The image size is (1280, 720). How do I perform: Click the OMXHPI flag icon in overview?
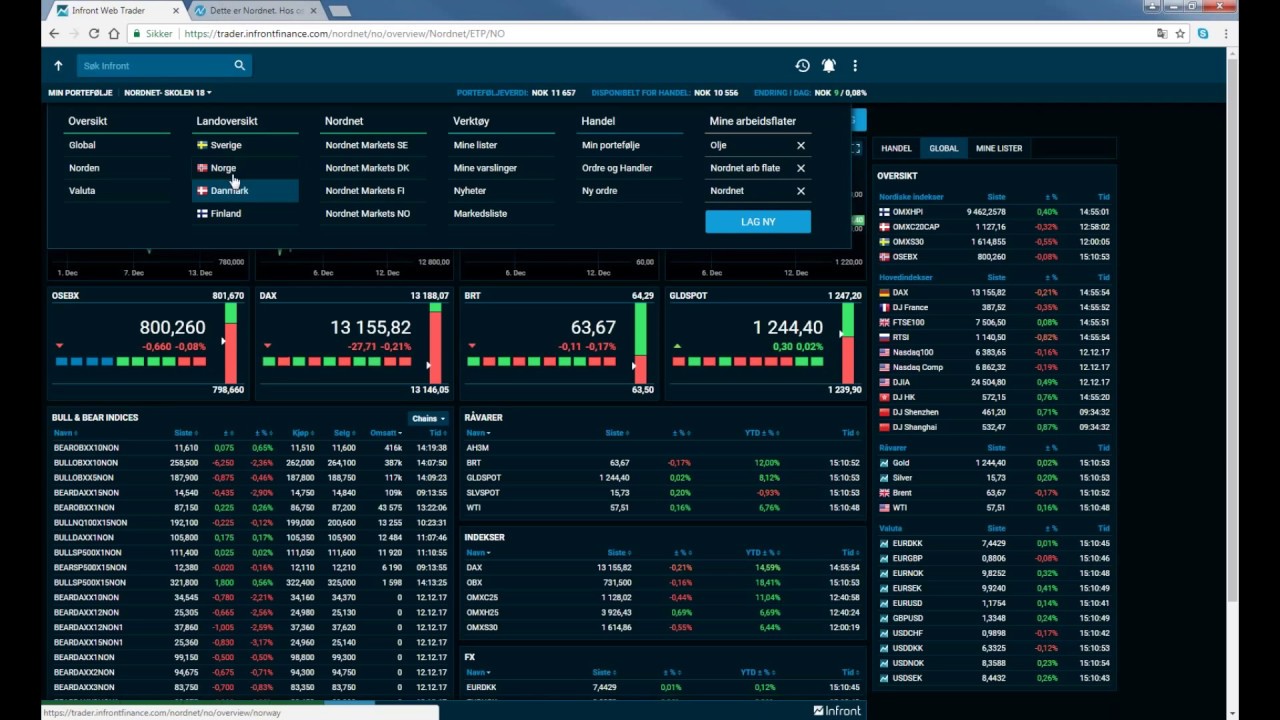(x=884, y=212)
